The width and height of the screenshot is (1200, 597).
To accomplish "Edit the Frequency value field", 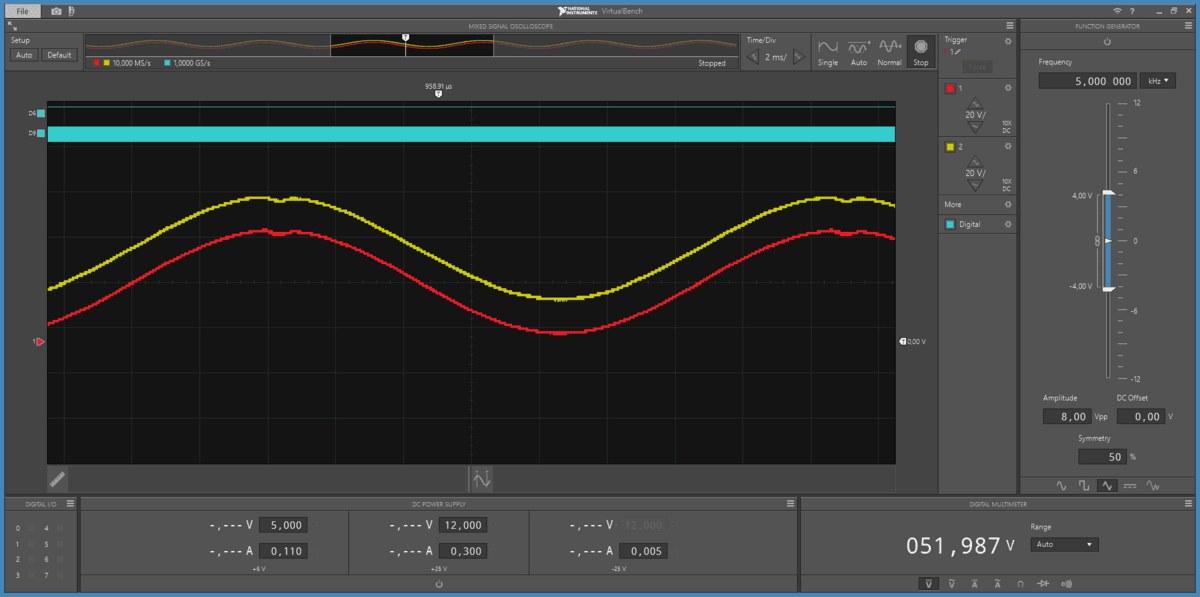I will tap(1087, 81).
